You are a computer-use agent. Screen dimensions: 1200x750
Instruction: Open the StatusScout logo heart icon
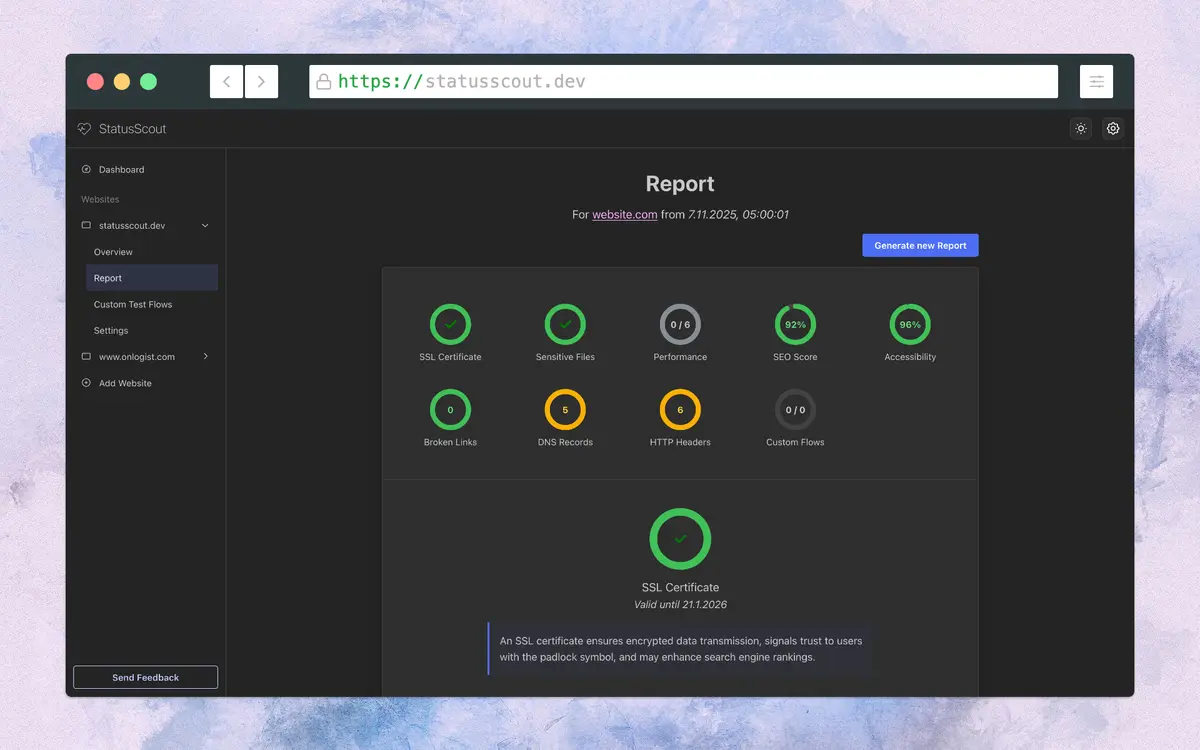tap(84, 128)
